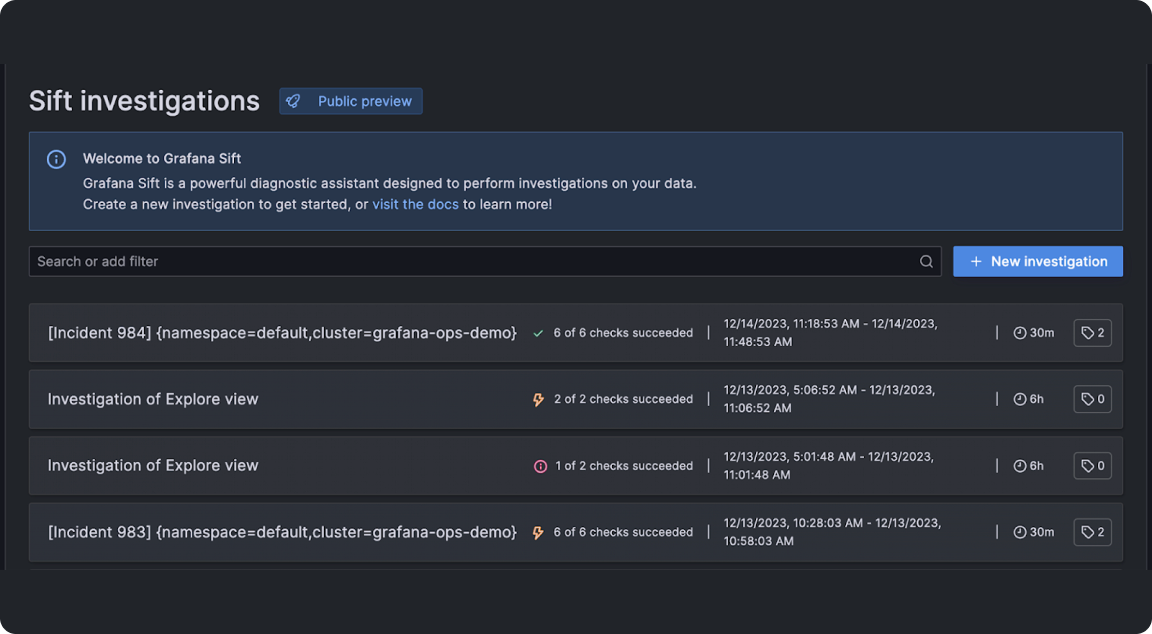
Task: Click the tag count badge on Incident 984
Action: tap(1093, 333)
